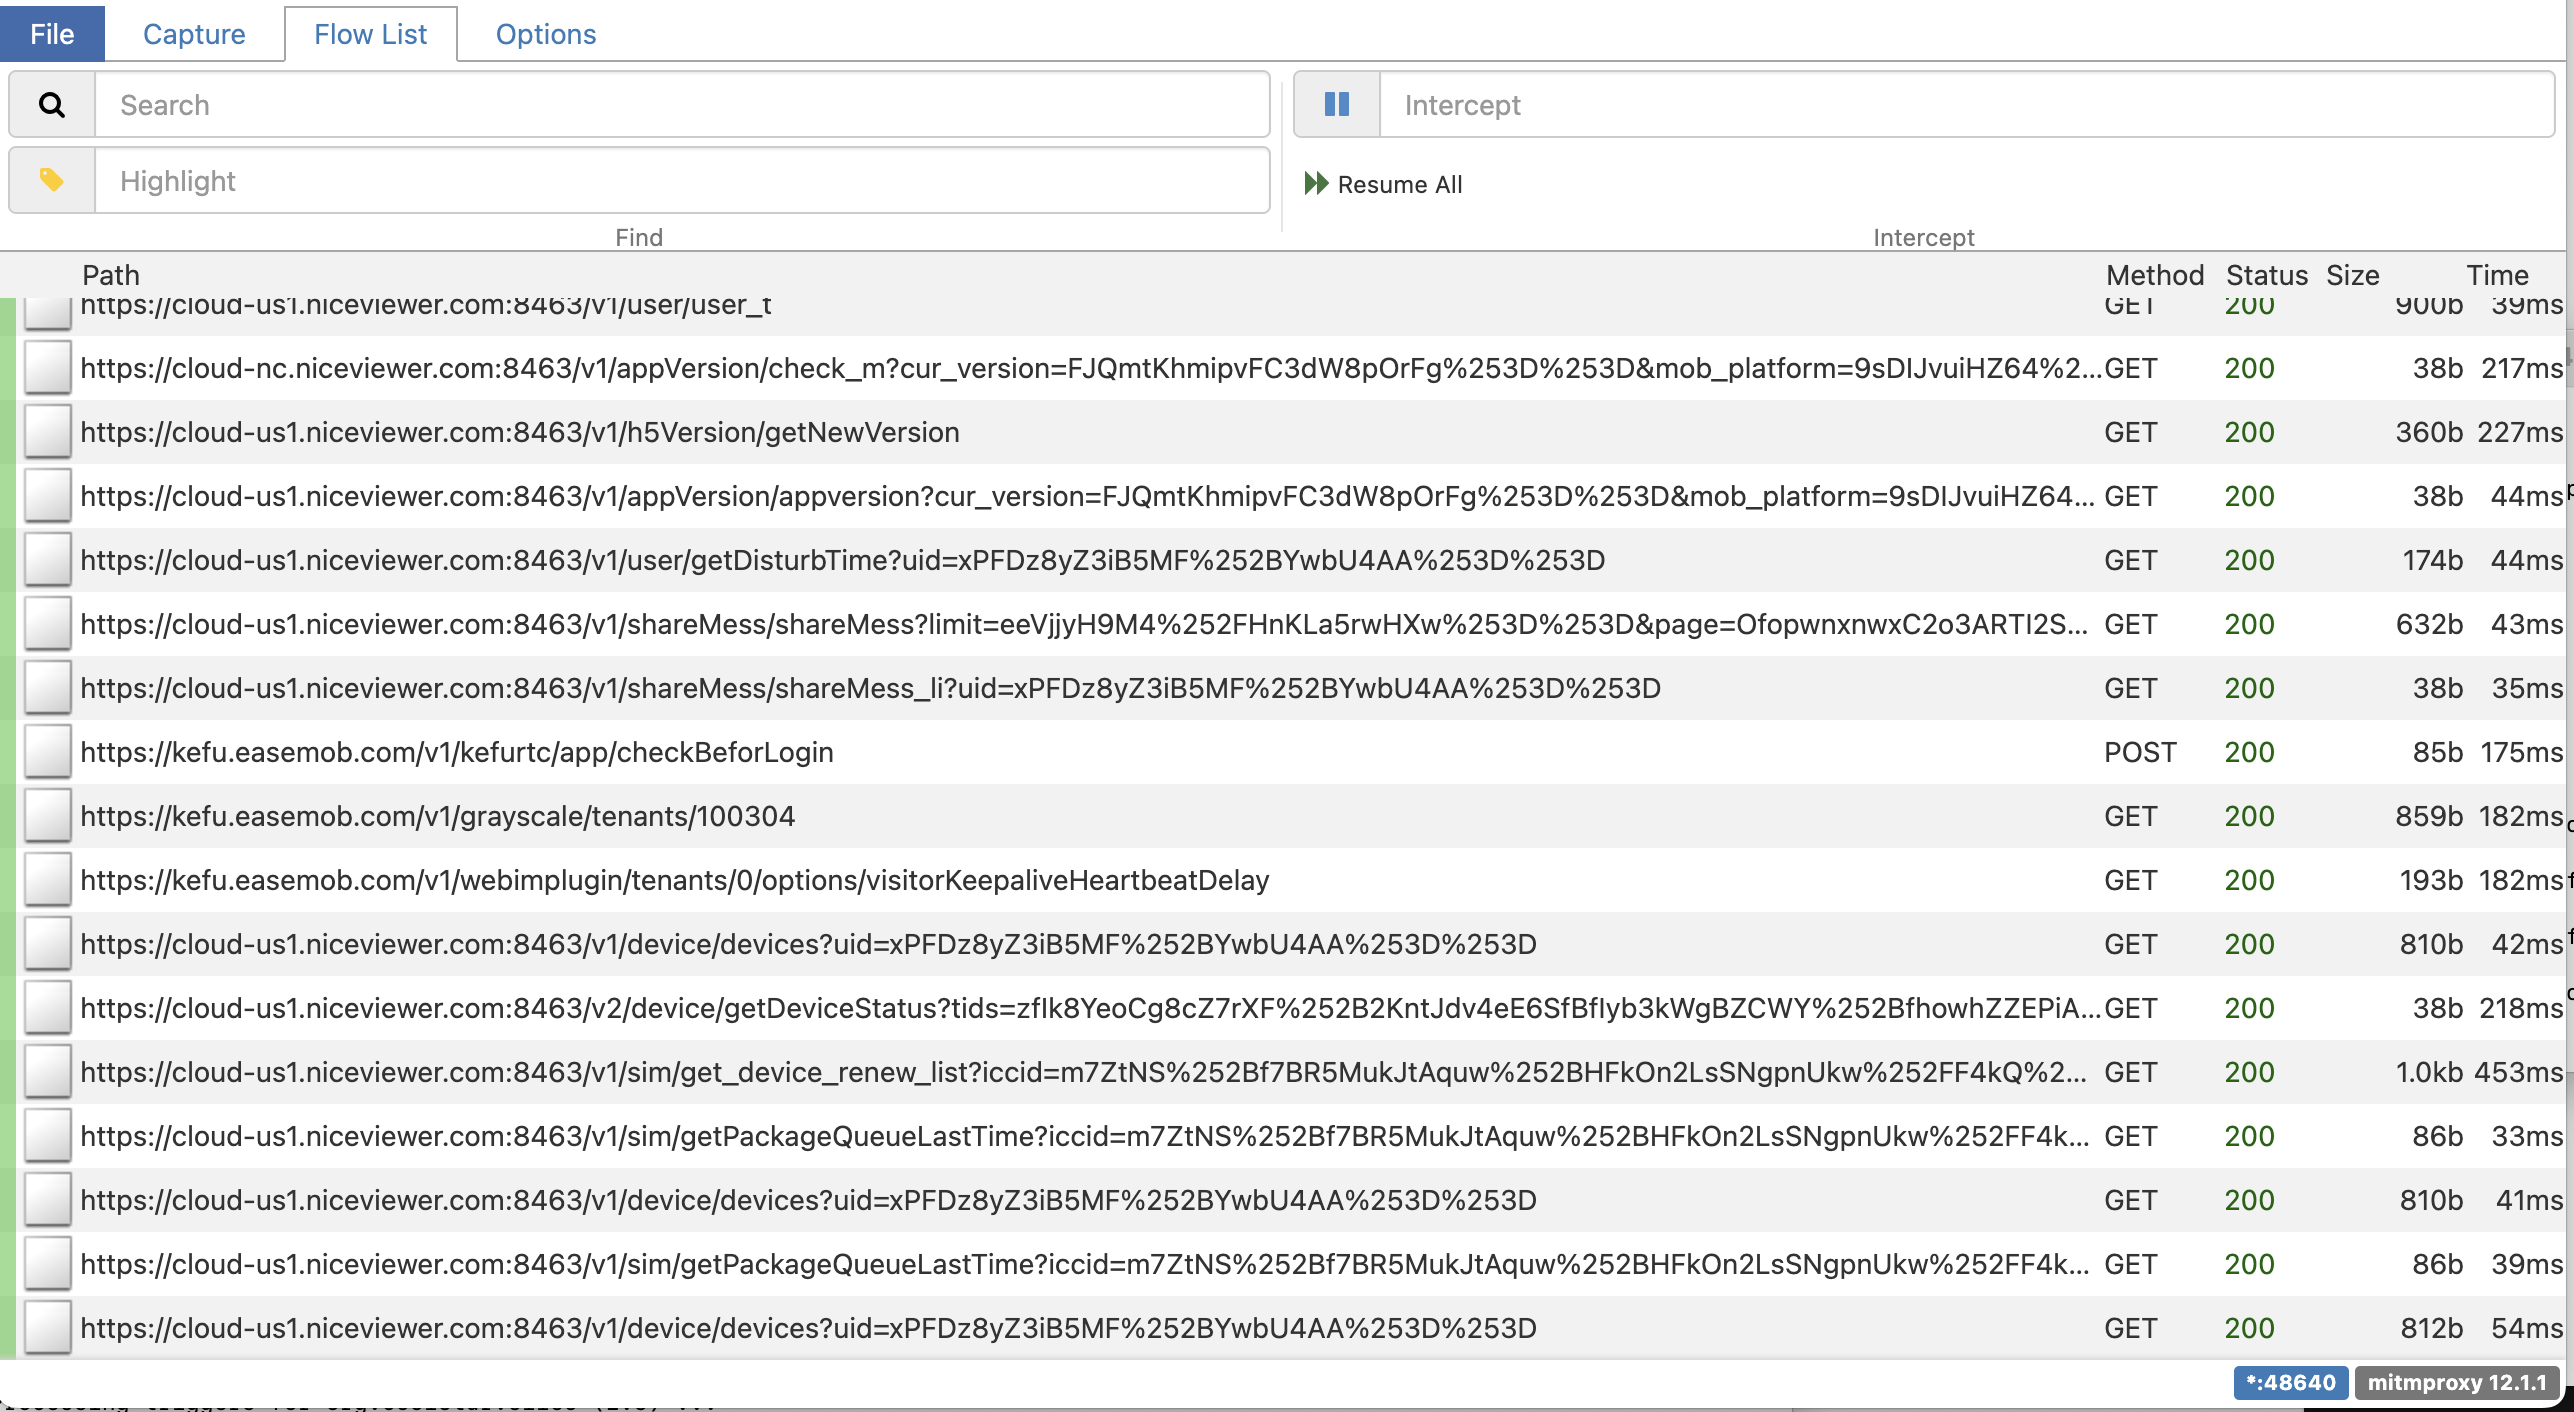Click the green Resume All arrows icon
Image resolution: width=2574 pixels, height=1412 pixels.
[1316, 184]
